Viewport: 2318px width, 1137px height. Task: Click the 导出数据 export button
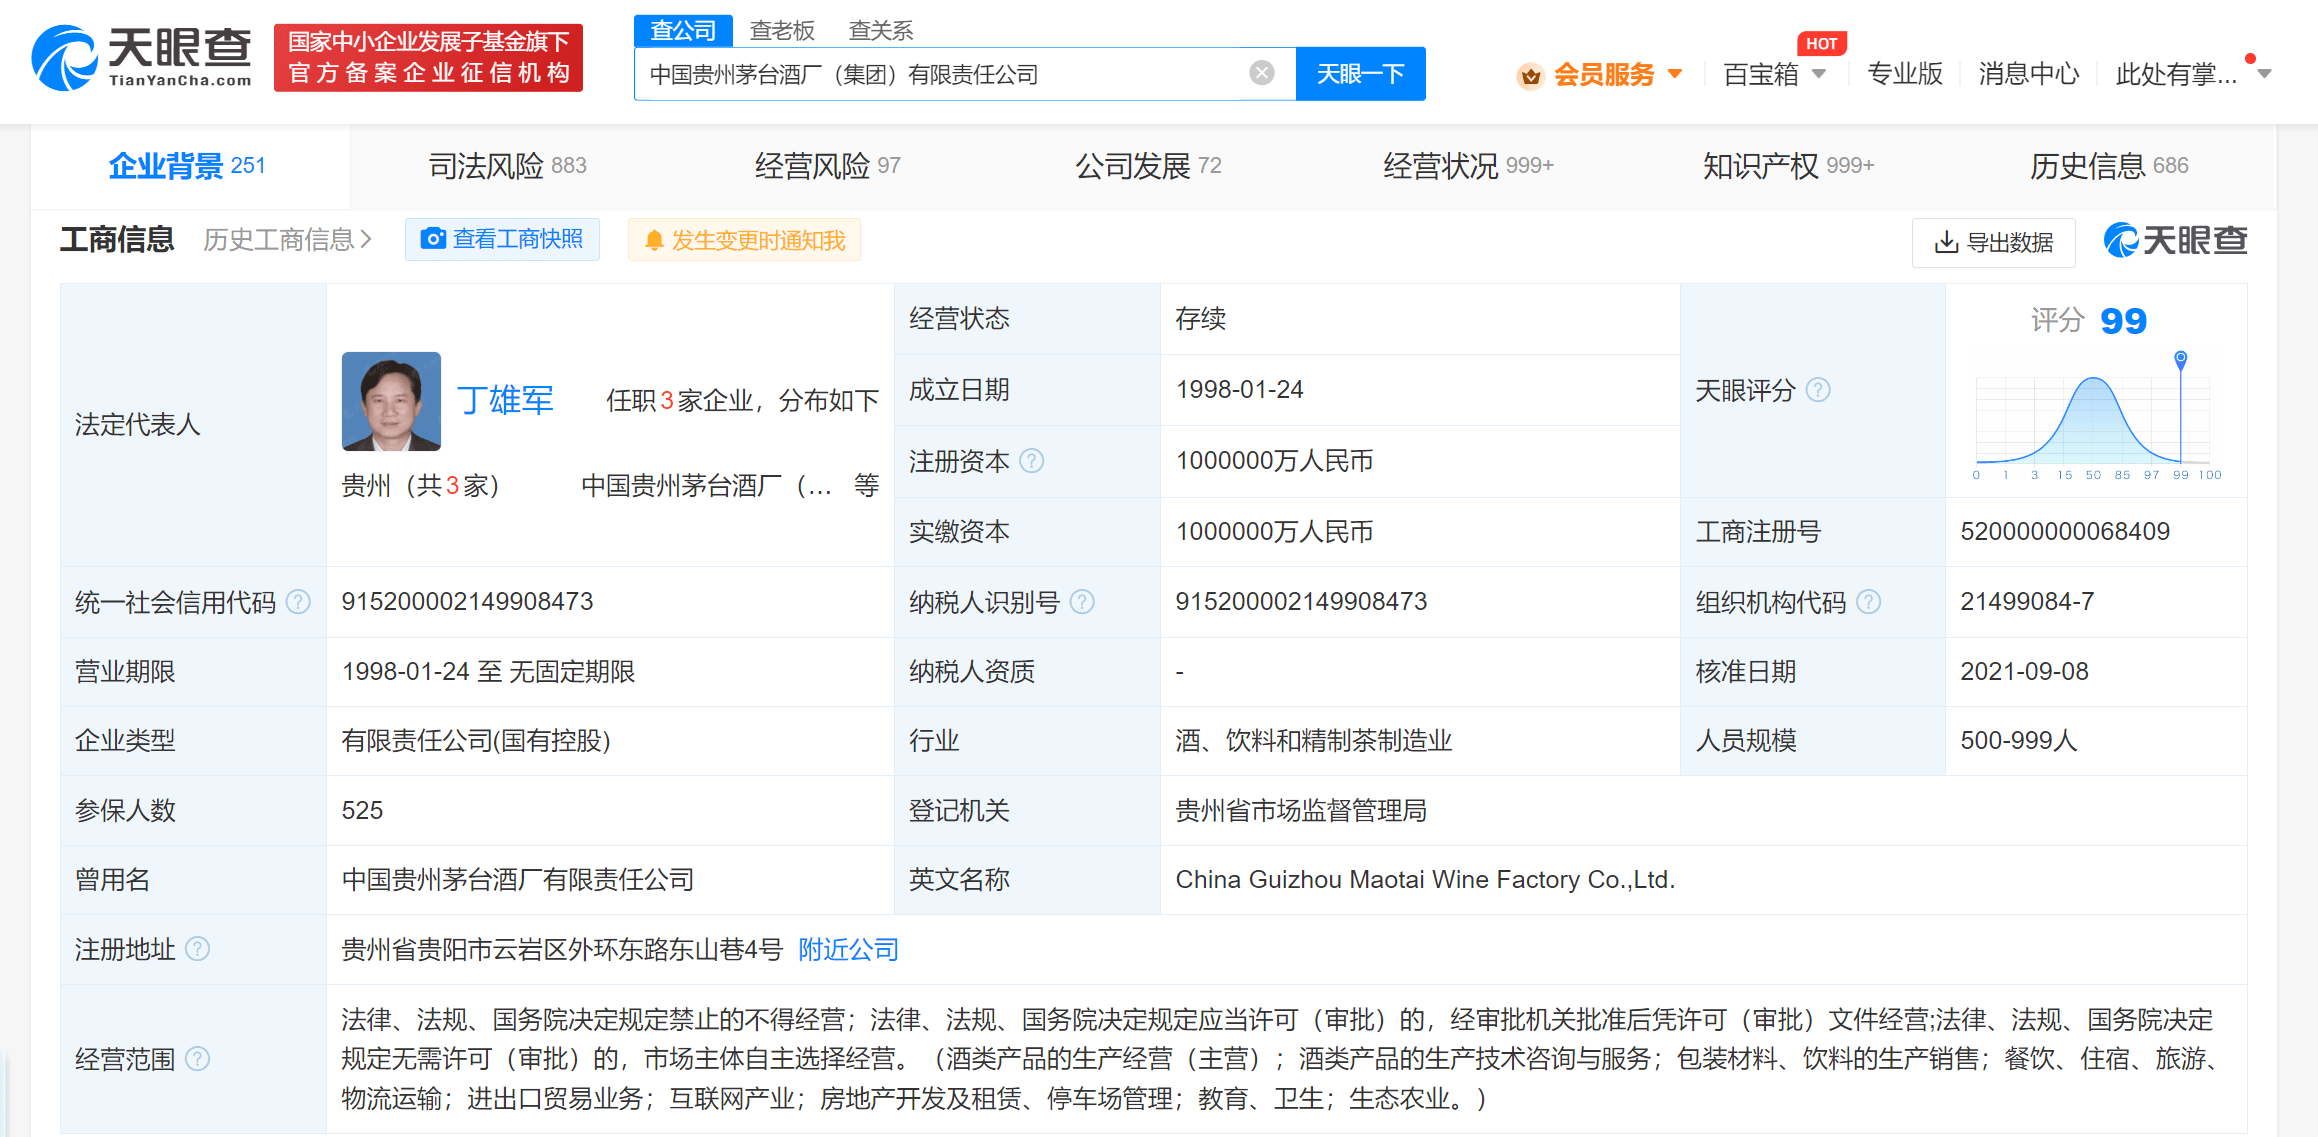coord(1993,242)
